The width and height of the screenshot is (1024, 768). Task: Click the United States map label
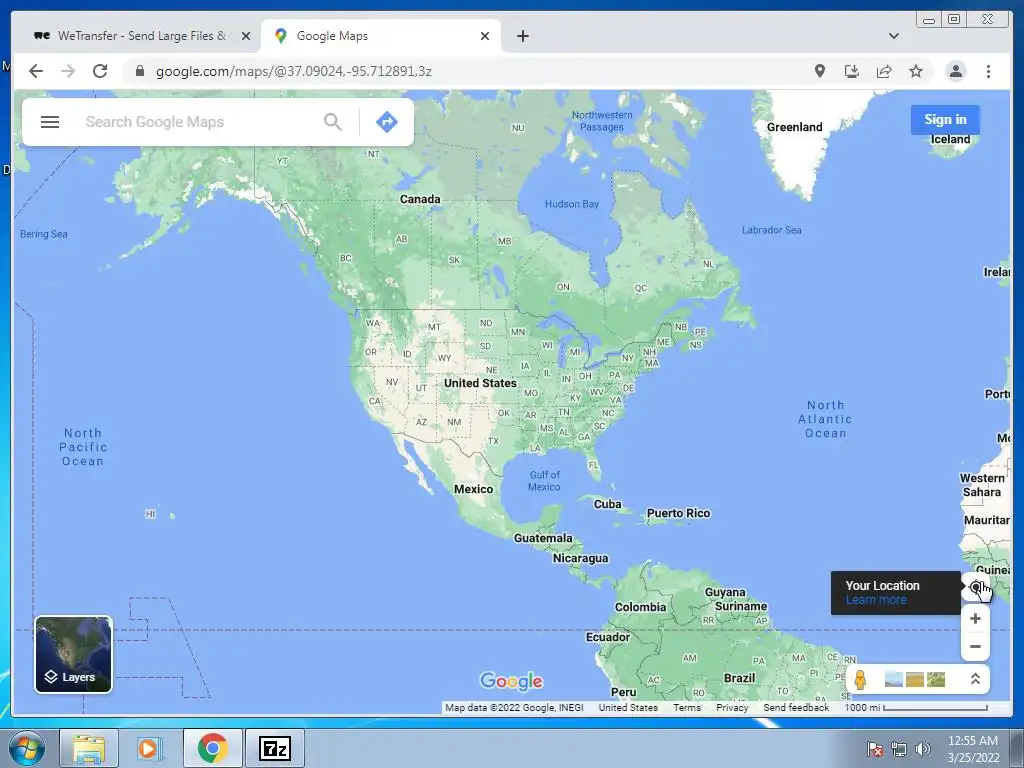coord(480,383)
